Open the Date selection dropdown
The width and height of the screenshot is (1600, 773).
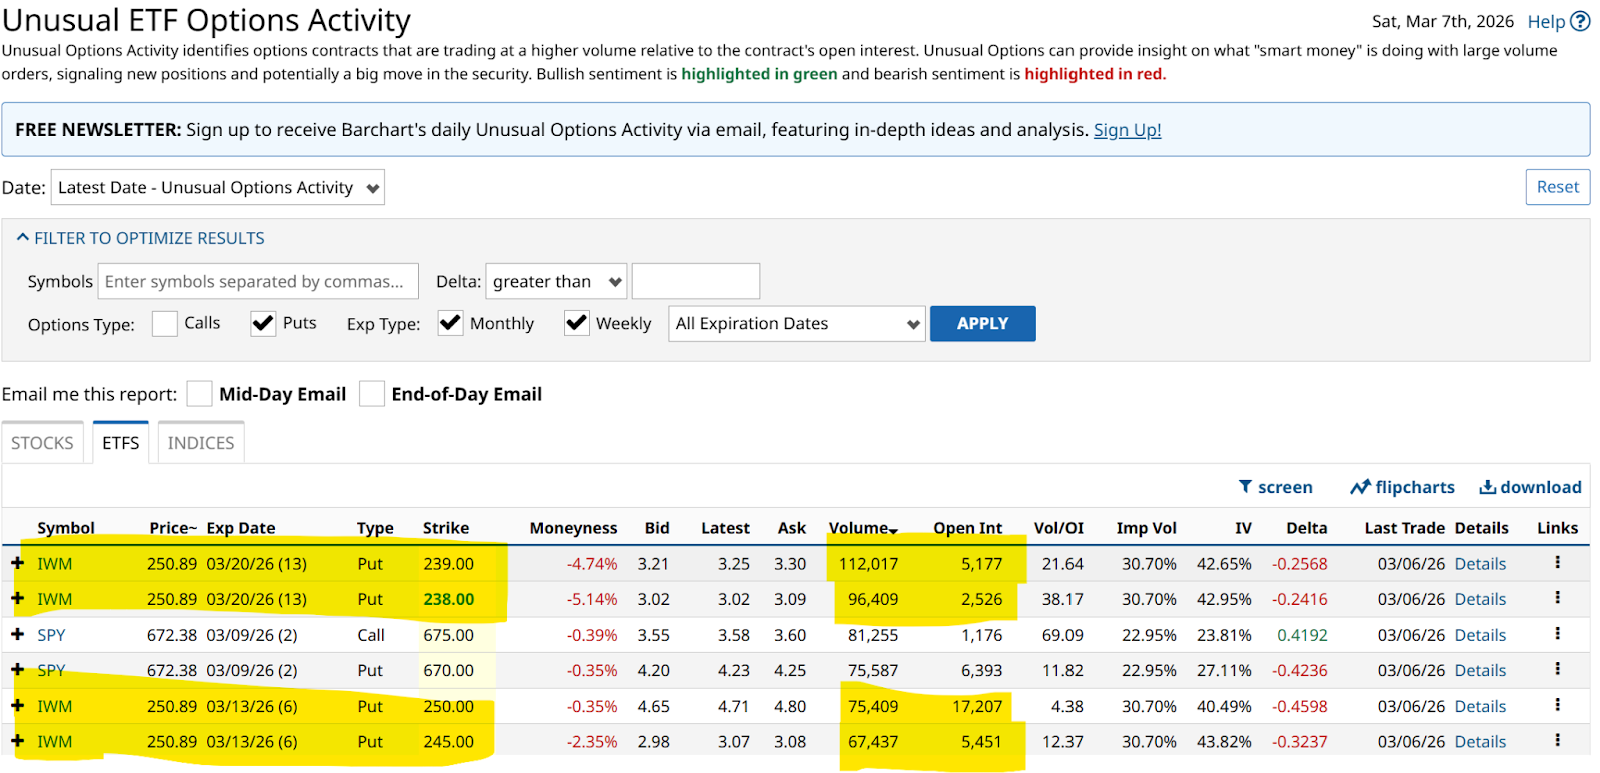coord(218,188)
